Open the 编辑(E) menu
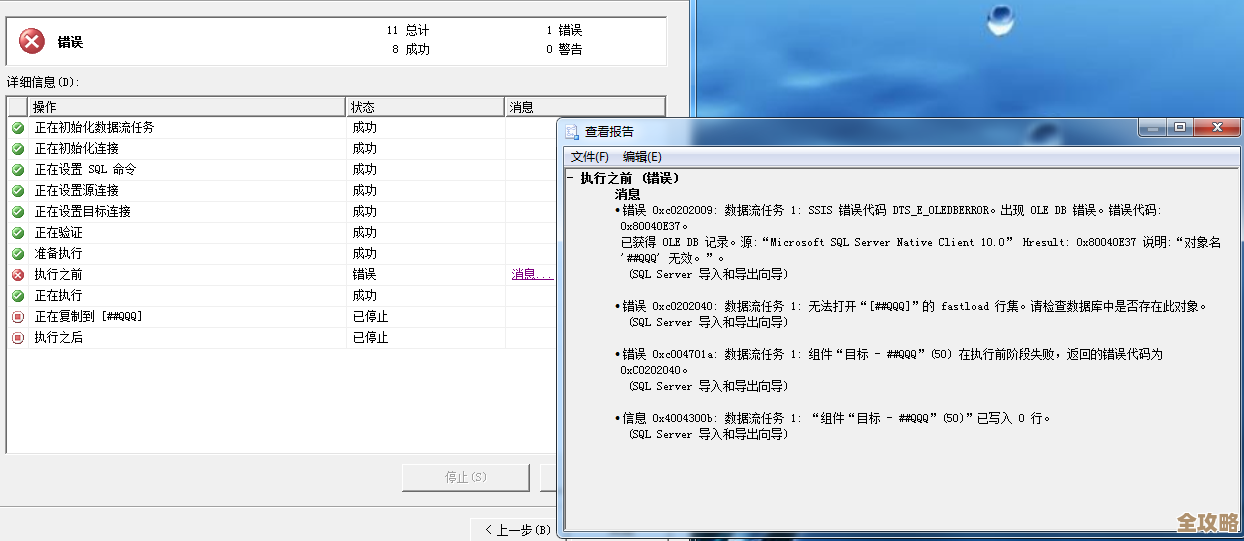1244x541 pixels. click(642, 157)
